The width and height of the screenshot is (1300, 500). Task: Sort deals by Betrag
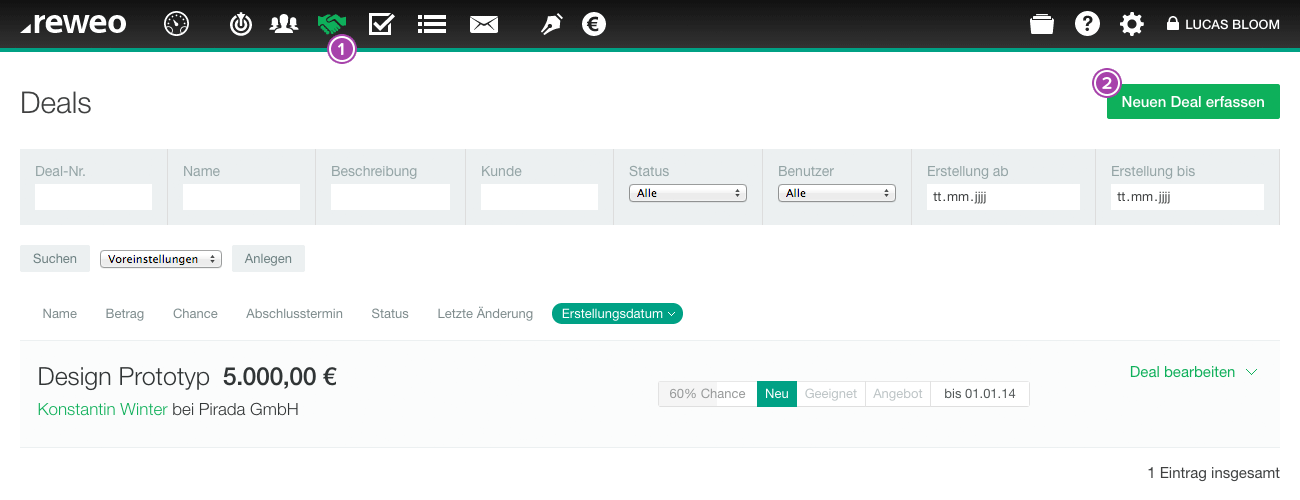(125, 313)
